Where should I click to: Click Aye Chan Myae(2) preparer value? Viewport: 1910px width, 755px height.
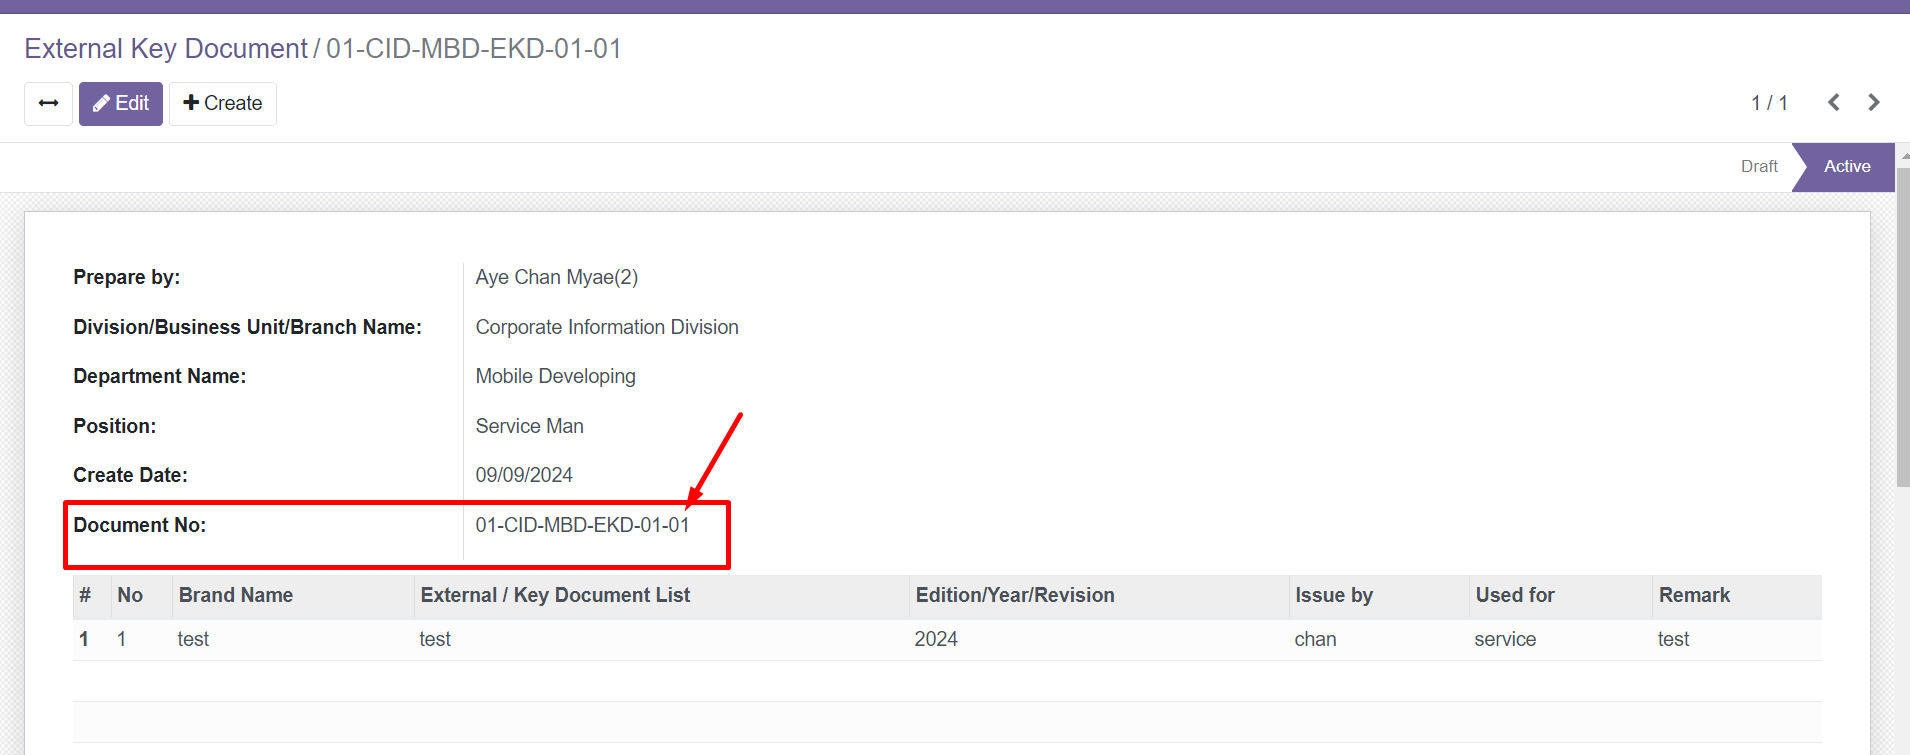pyautogui.click(x=557, y=277)
